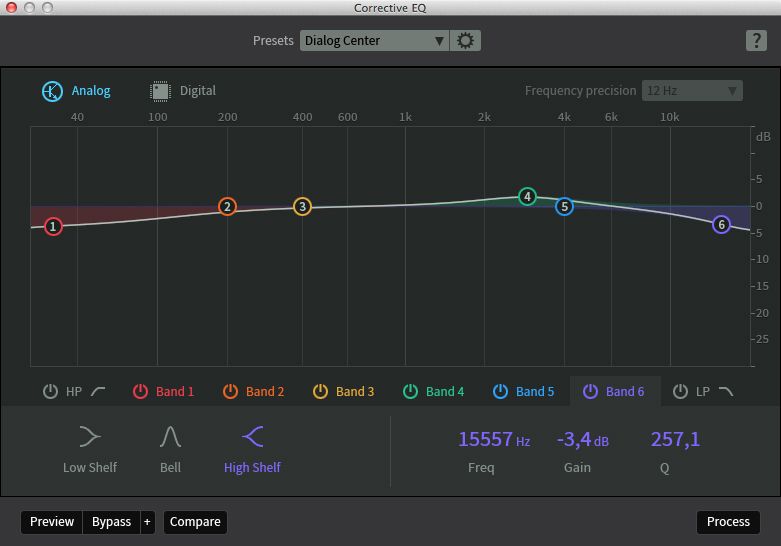
Task: Click the 15557 Hz frequency value
Action: (494, 439)
